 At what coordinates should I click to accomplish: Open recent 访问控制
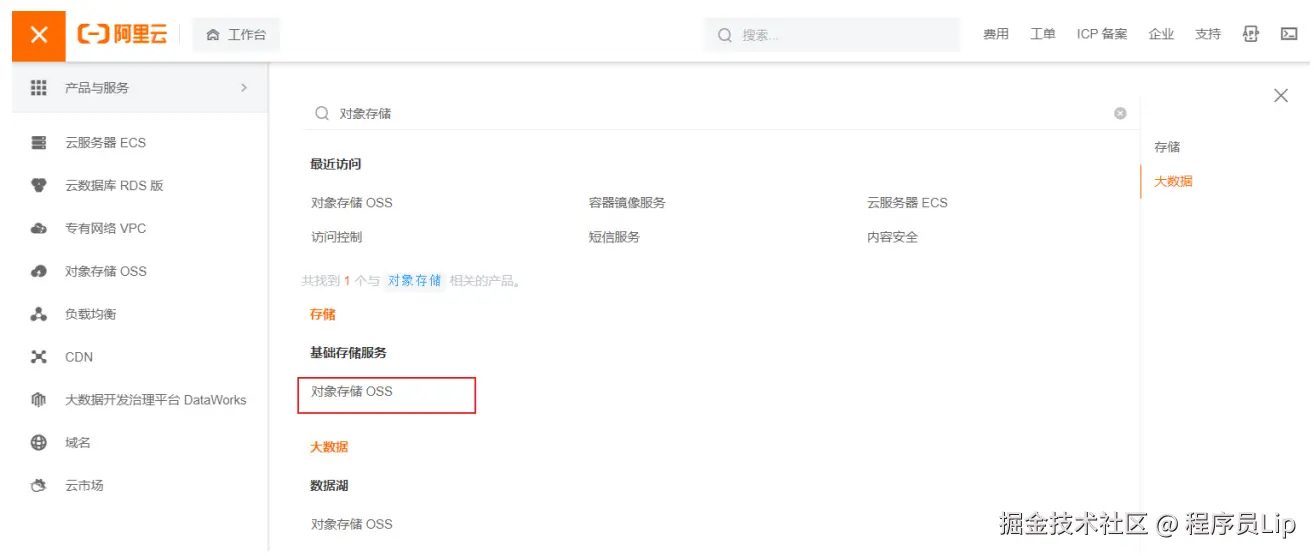pos(336,238)
